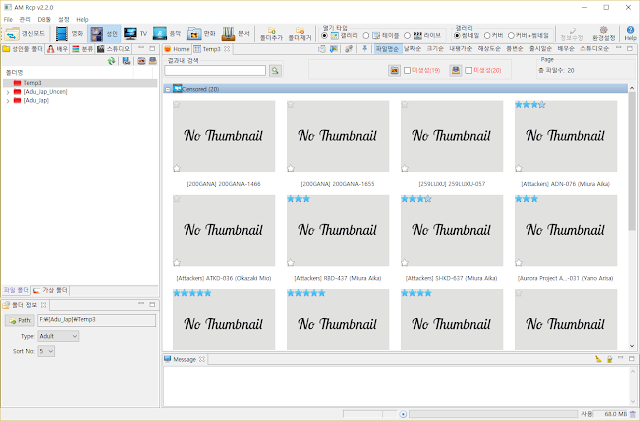
Task: Open the DB툴 menu
Action: pyautogui.click(x=44, y=19)
